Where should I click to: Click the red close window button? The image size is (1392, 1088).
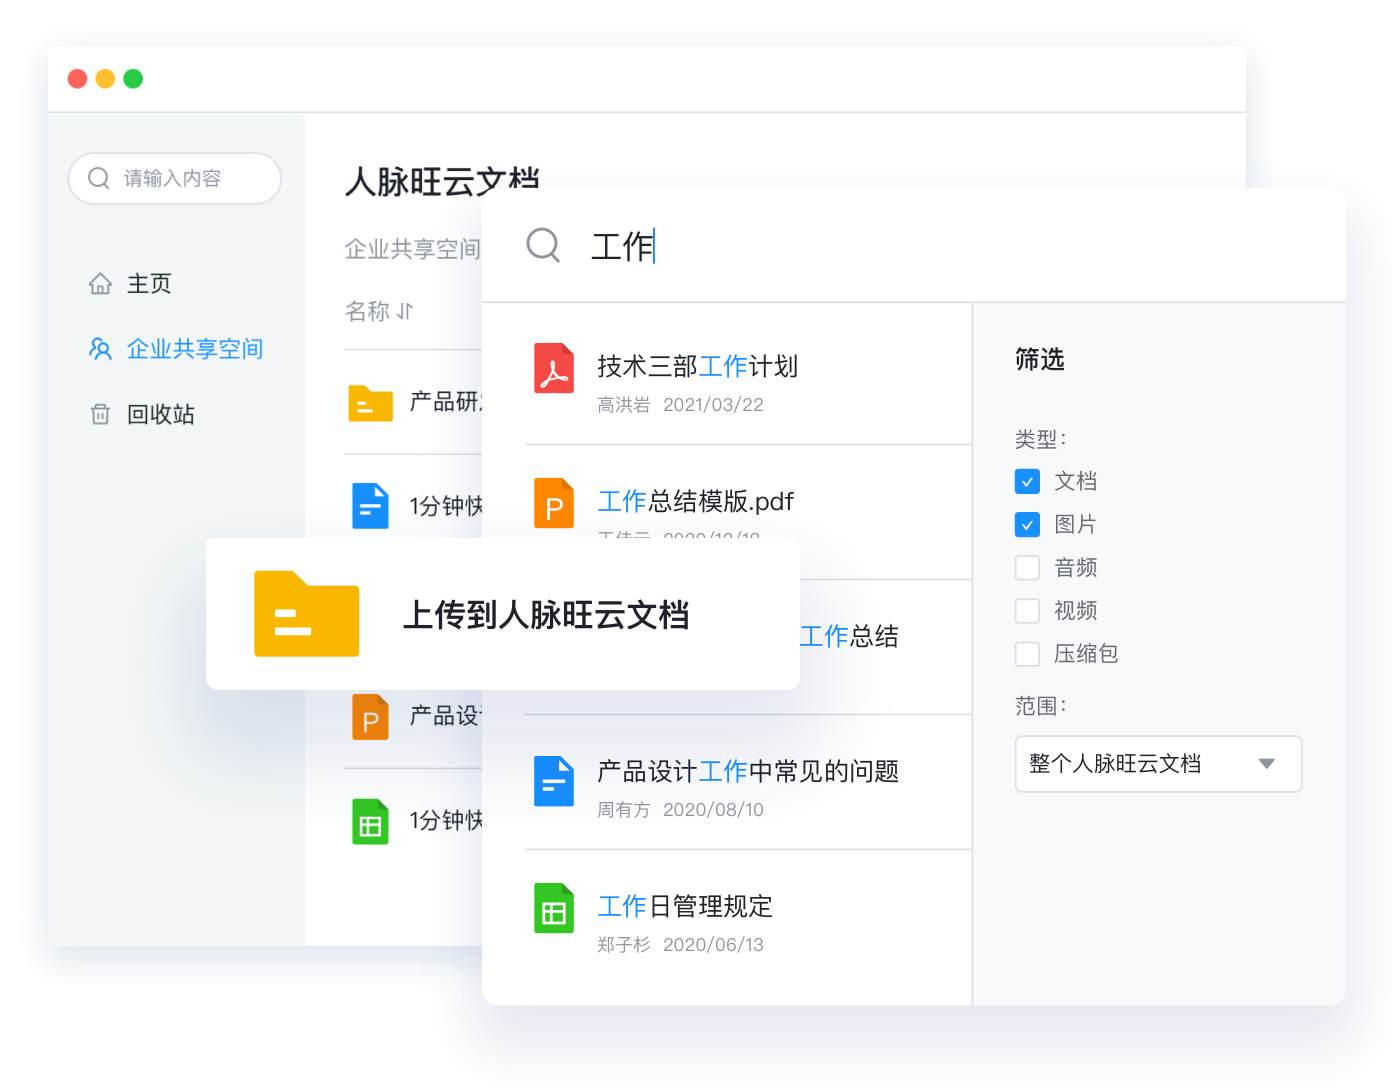(77, 79)
